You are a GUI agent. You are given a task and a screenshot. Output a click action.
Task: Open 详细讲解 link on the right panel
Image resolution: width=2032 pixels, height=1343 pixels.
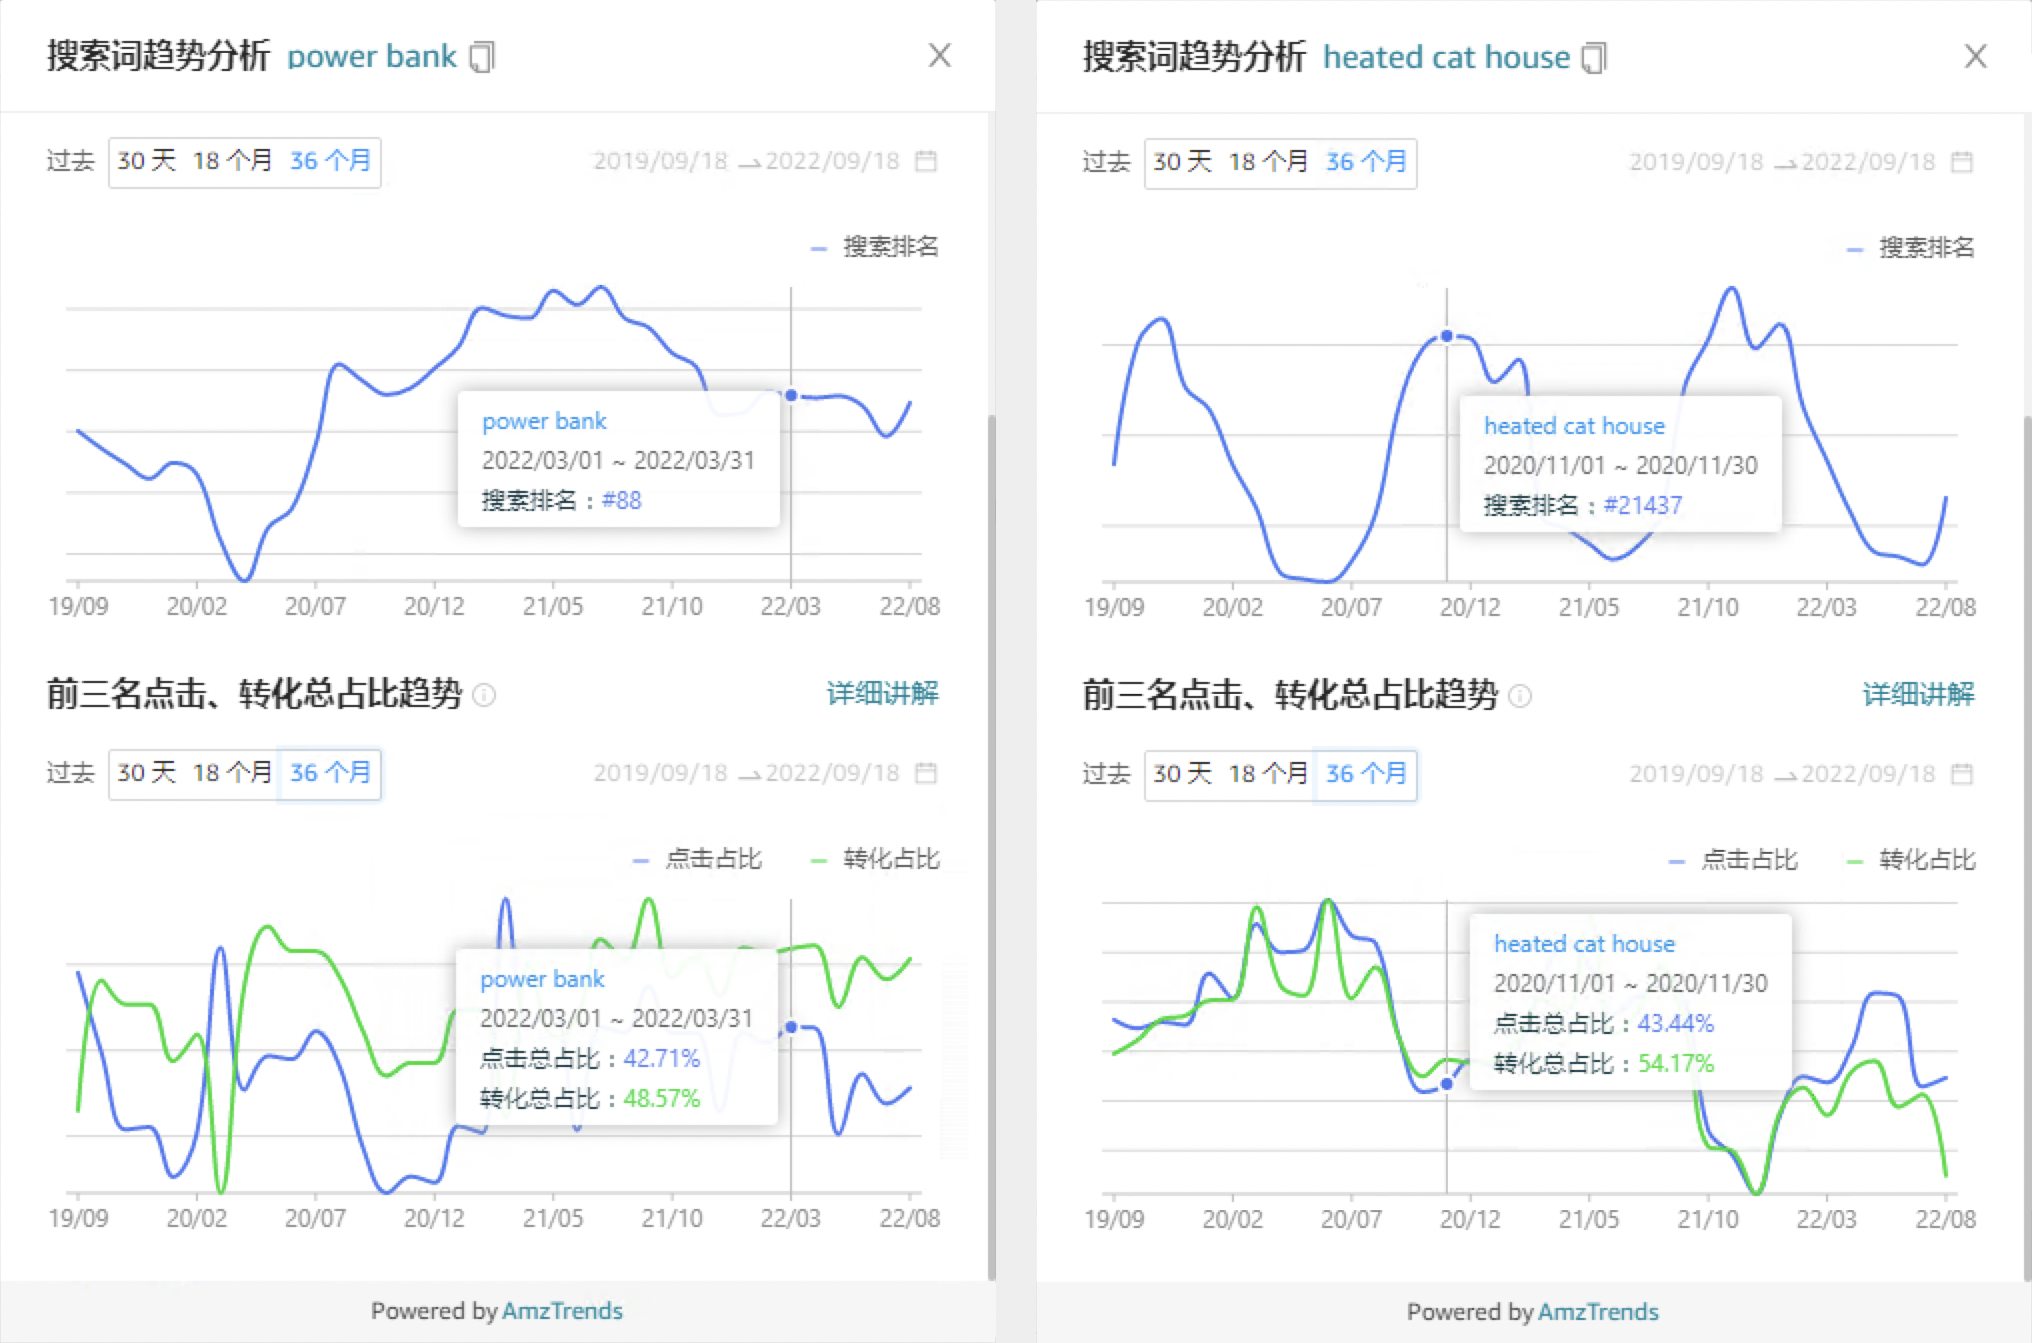1918,694
